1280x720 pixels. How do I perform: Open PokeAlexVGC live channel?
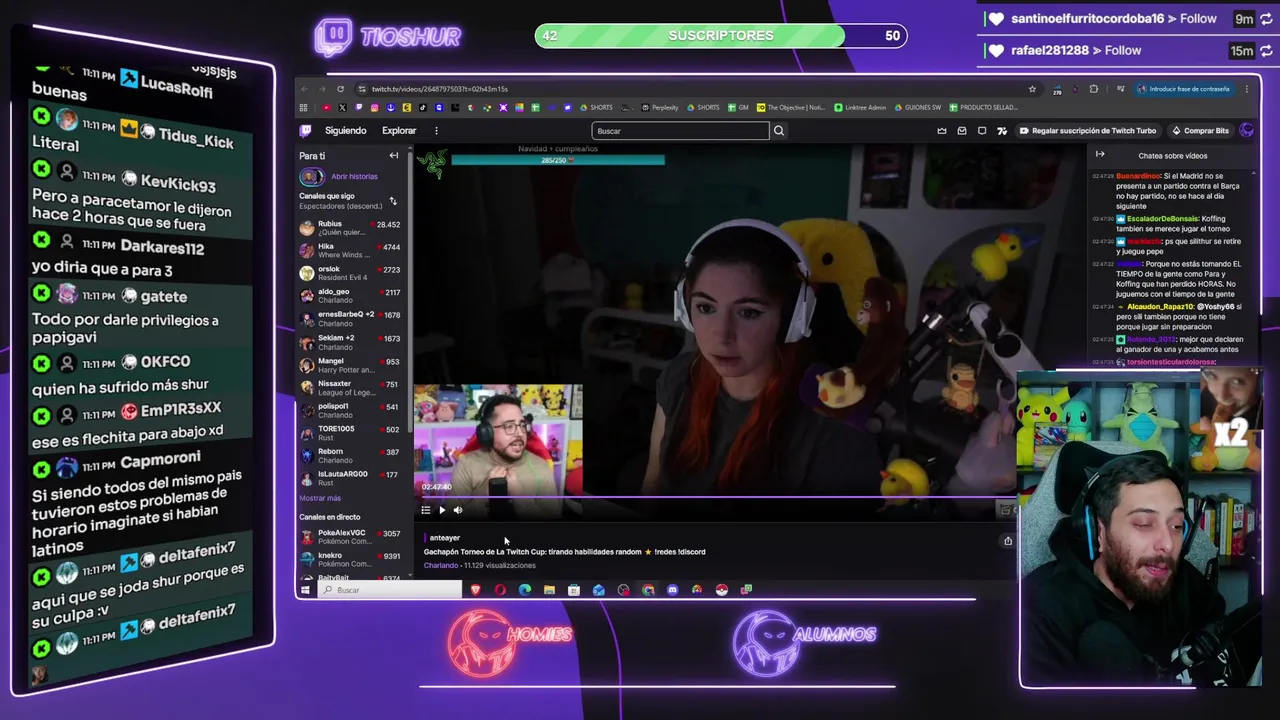350,537
